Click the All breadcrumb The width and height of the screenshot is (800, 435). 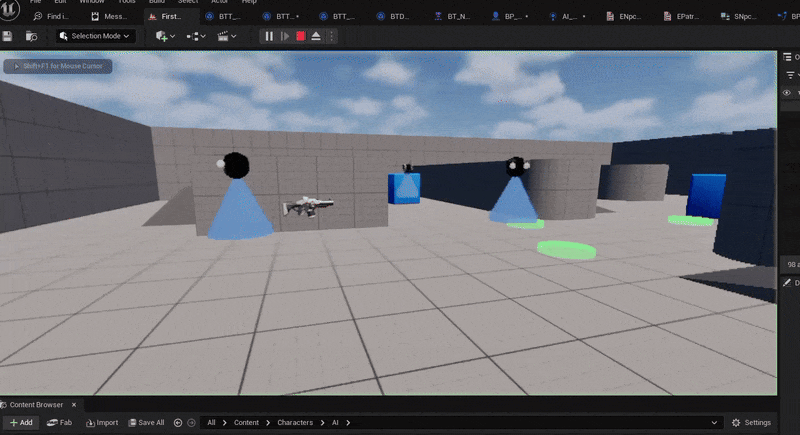(211, 422)
